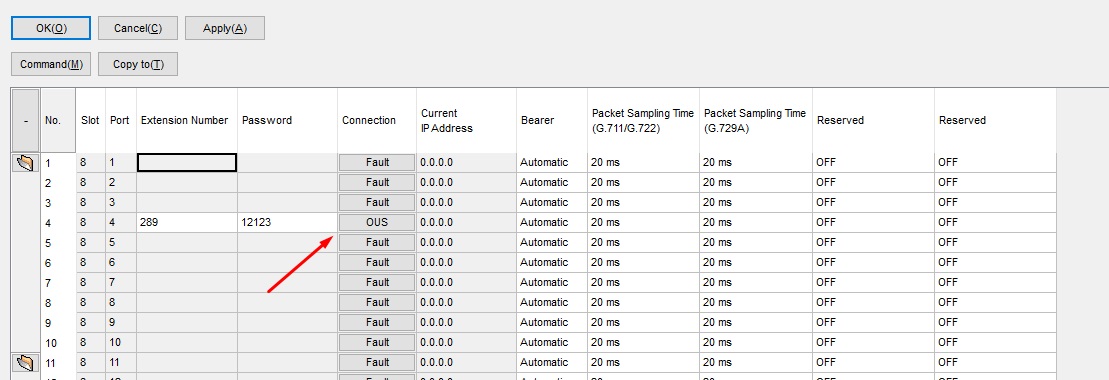Click the Cancel(C) button
The image size is (1109, 380).
(x=137, y=28)
